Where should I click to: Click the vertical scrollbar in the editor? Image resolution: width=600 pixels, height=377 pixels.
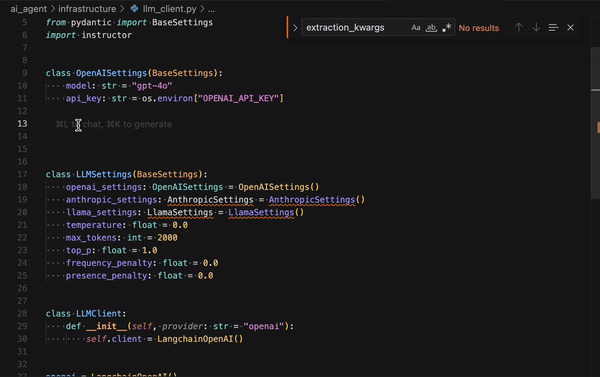tap(595, 122)
